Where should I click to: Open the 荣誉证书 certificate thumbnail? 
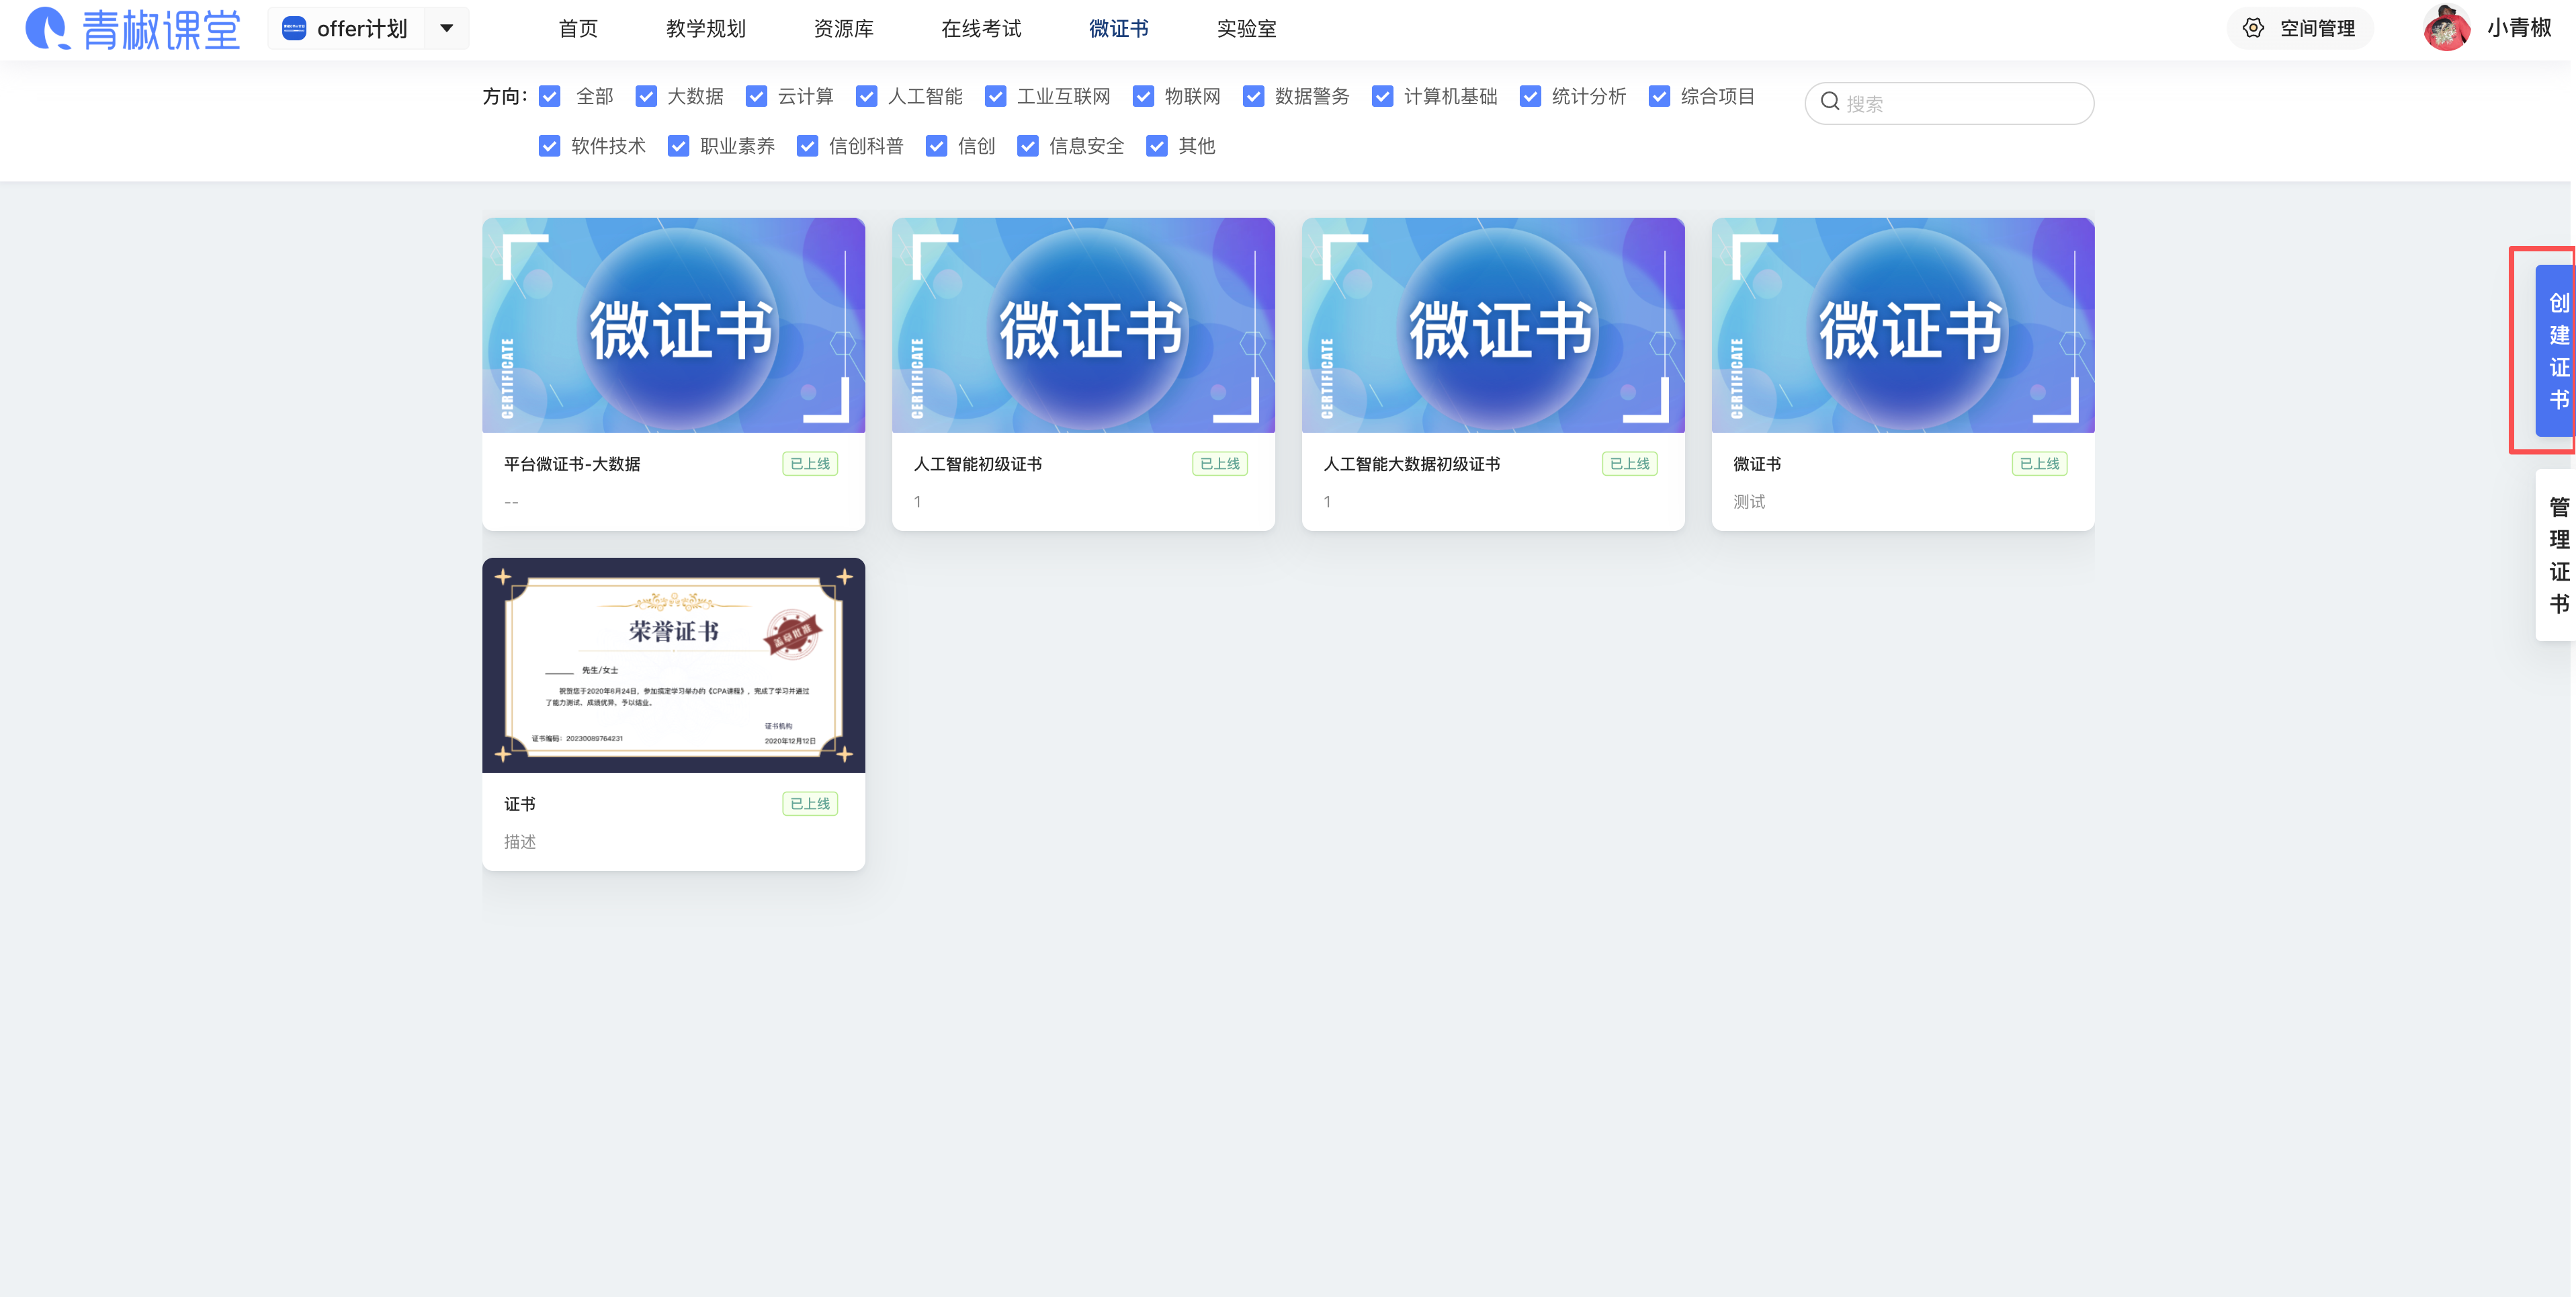point(673,665)
